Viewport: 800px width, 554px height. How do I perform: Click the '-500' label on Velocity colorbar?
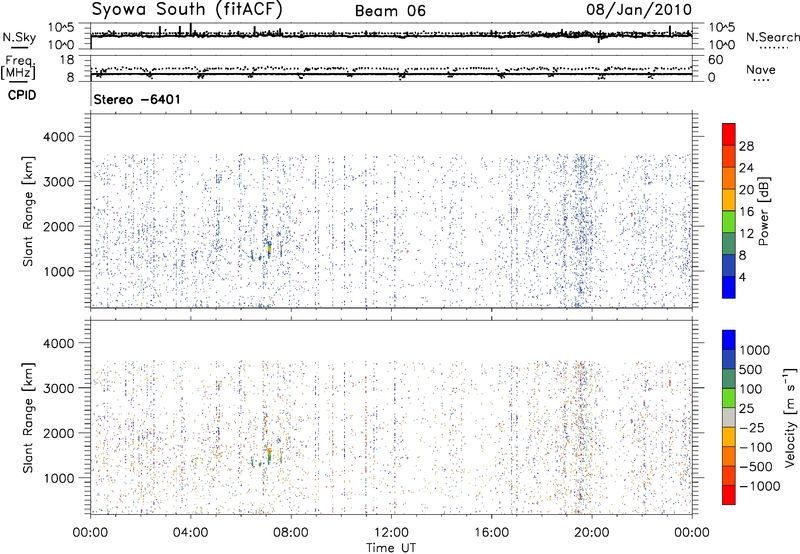click(756, 467)
